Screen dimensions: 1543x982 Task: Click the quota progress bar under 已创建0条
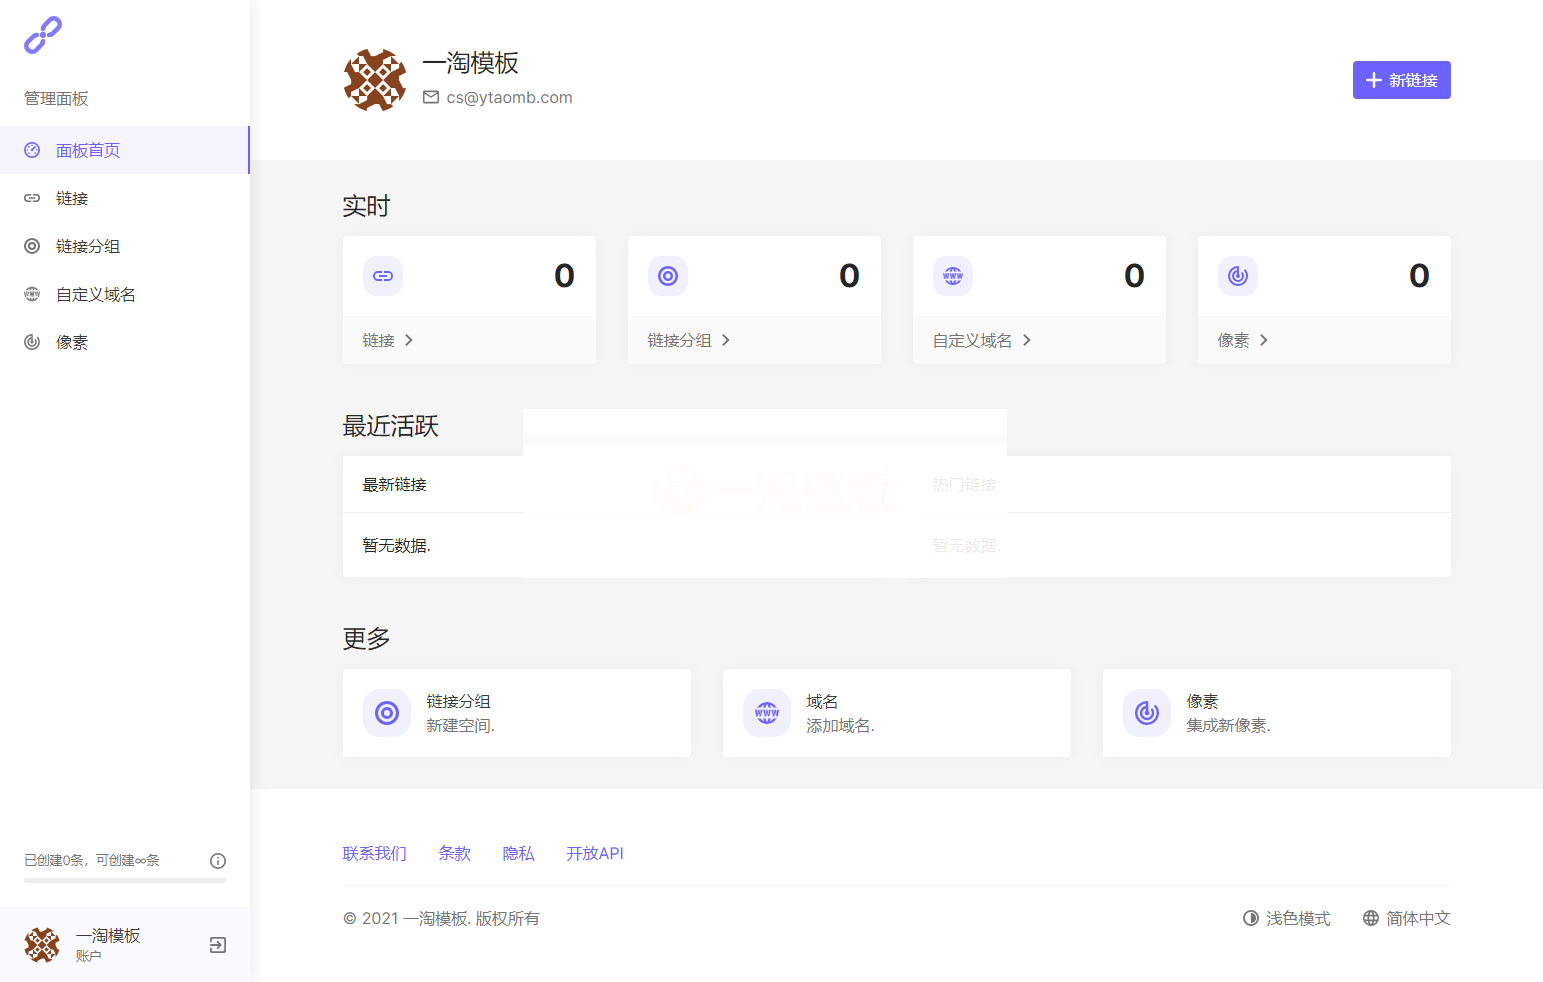124,880
